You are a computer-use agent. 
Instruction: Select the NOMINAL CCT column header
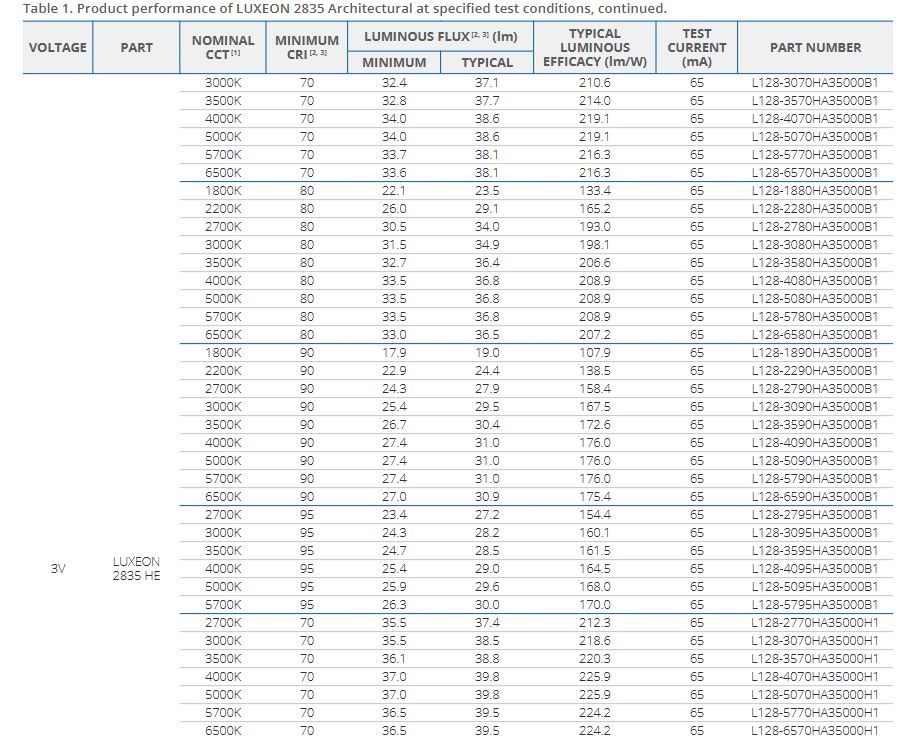click(x=223, y=47)
